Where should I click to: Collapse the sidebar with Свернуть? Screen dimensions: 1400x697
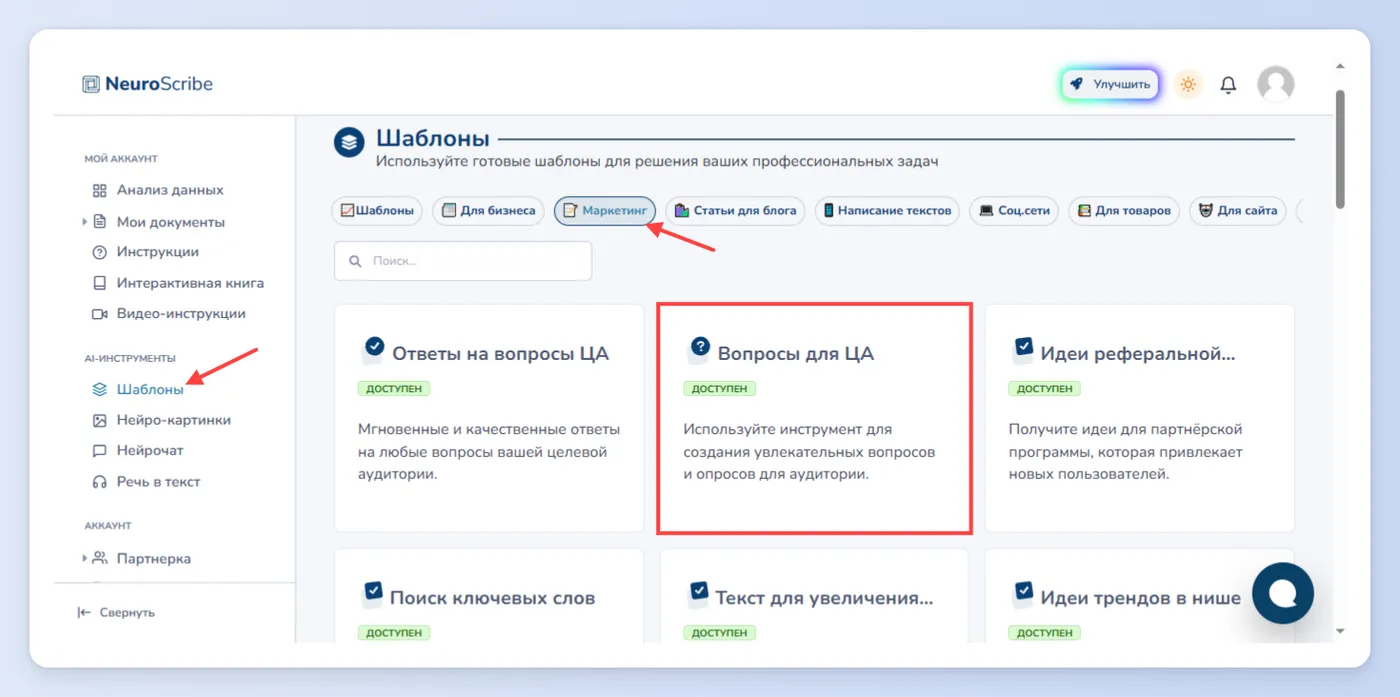[x=116, y=612]
